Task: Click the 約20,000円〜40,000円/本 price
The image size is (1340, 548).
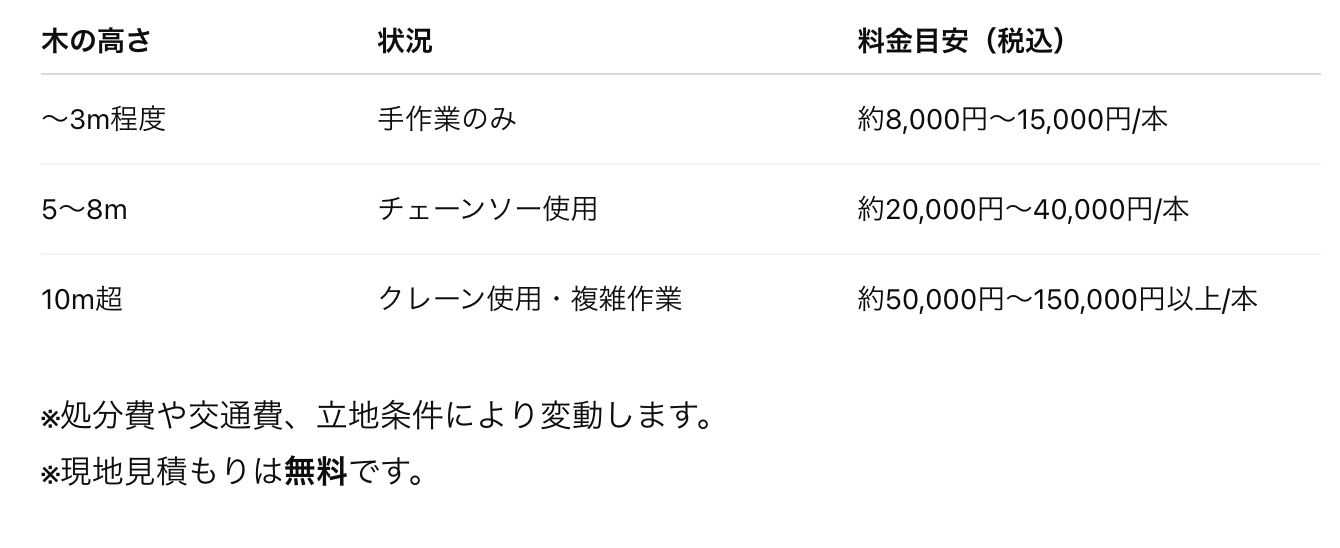Action: pyautogui.click(x=1024, y=210)
